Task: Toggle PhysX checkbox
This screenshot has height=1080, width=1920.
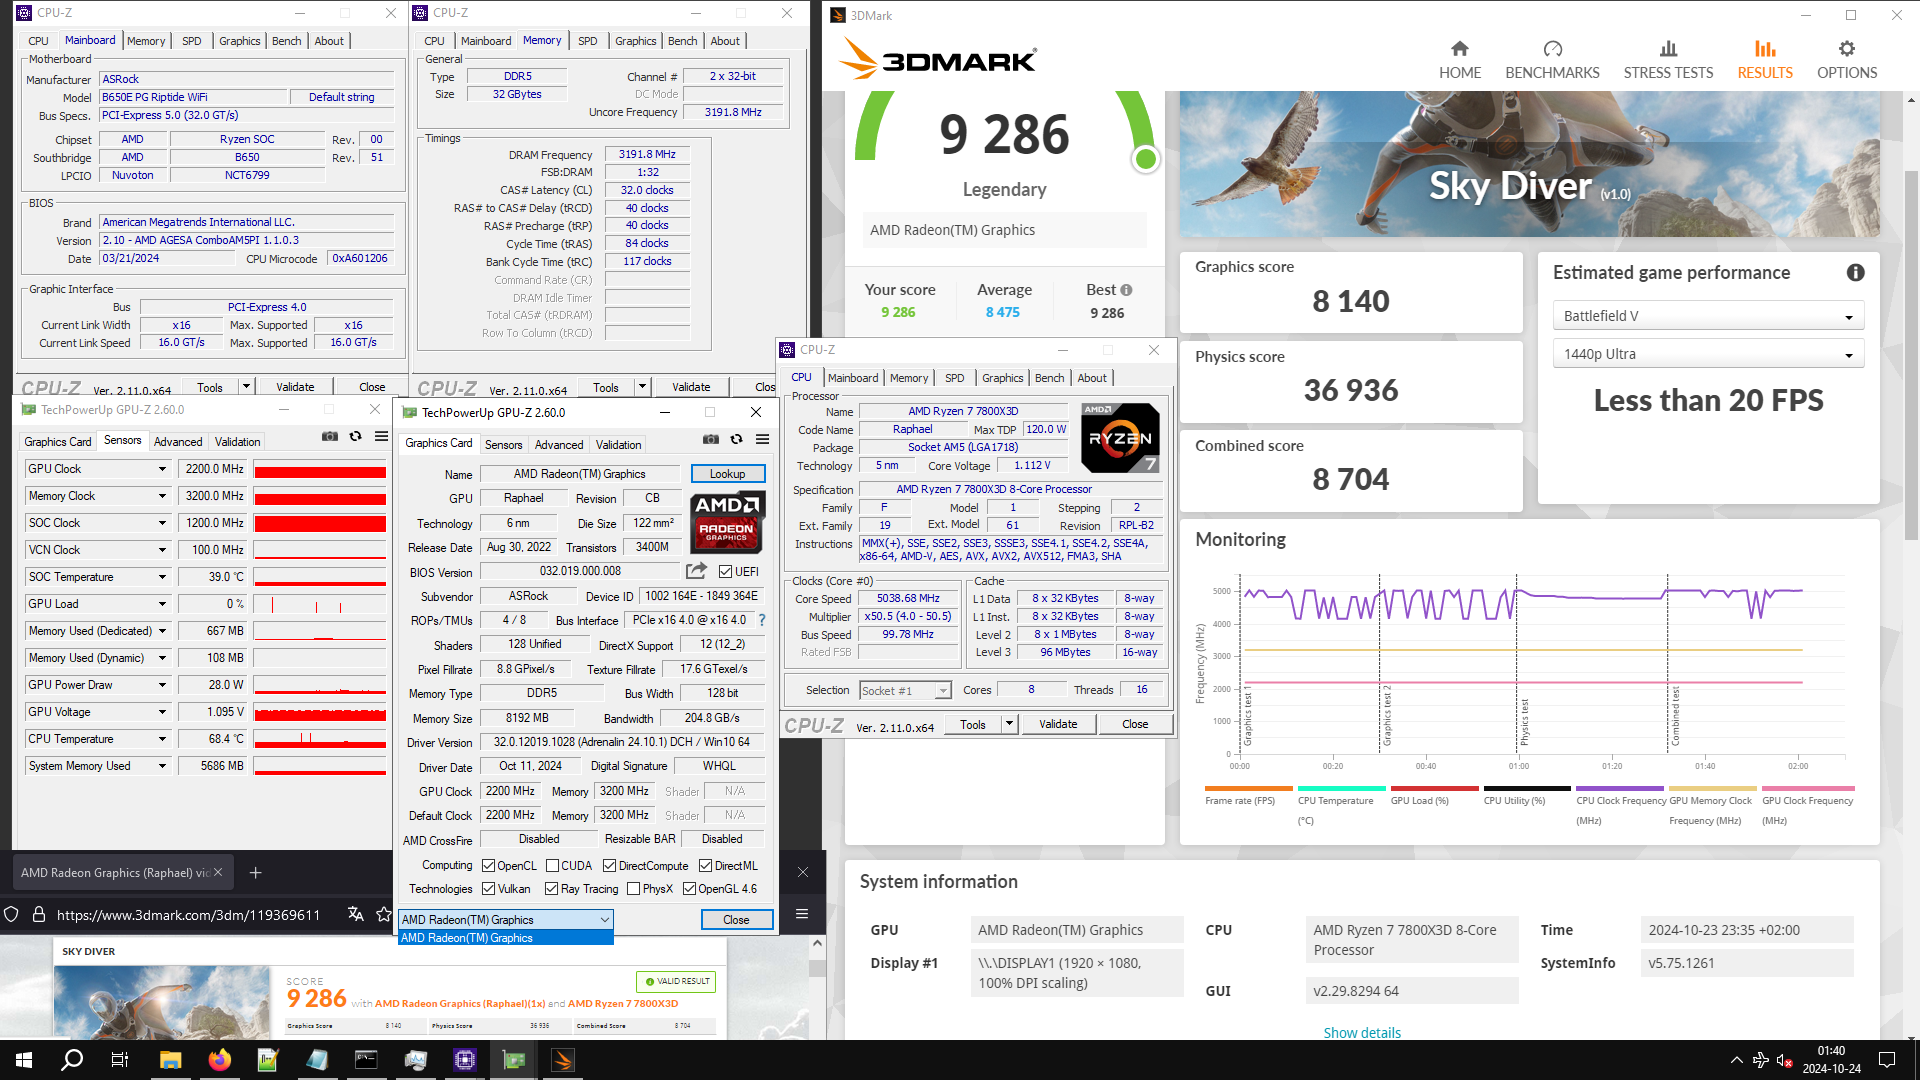Action: pyautogui.click(x=633, y=889)
